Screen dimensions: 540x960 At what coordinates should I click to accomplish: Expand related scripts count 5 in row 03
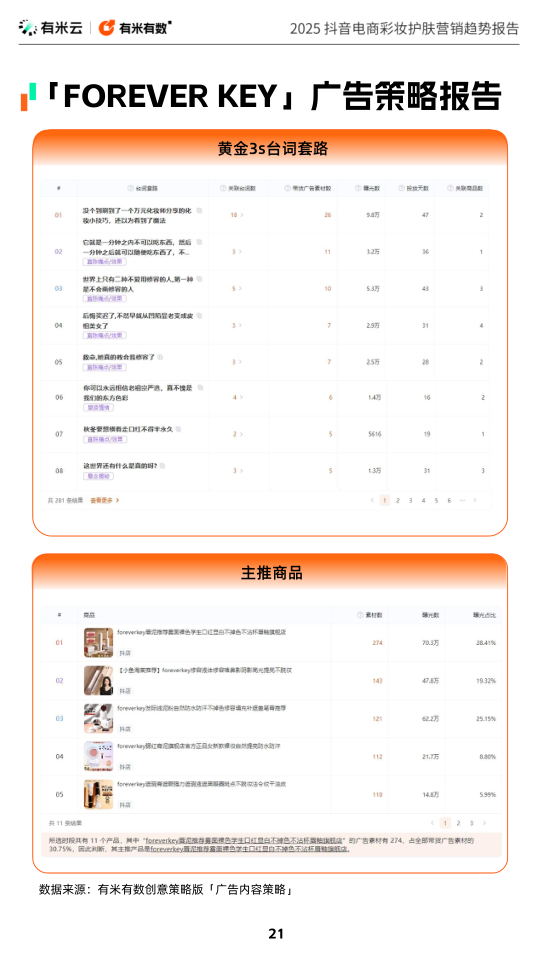(x=237, y=288)
